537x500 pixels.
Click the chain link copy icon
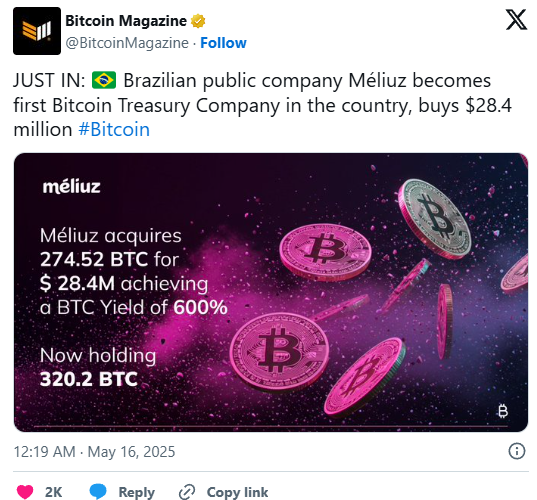[x=187, y=492]
